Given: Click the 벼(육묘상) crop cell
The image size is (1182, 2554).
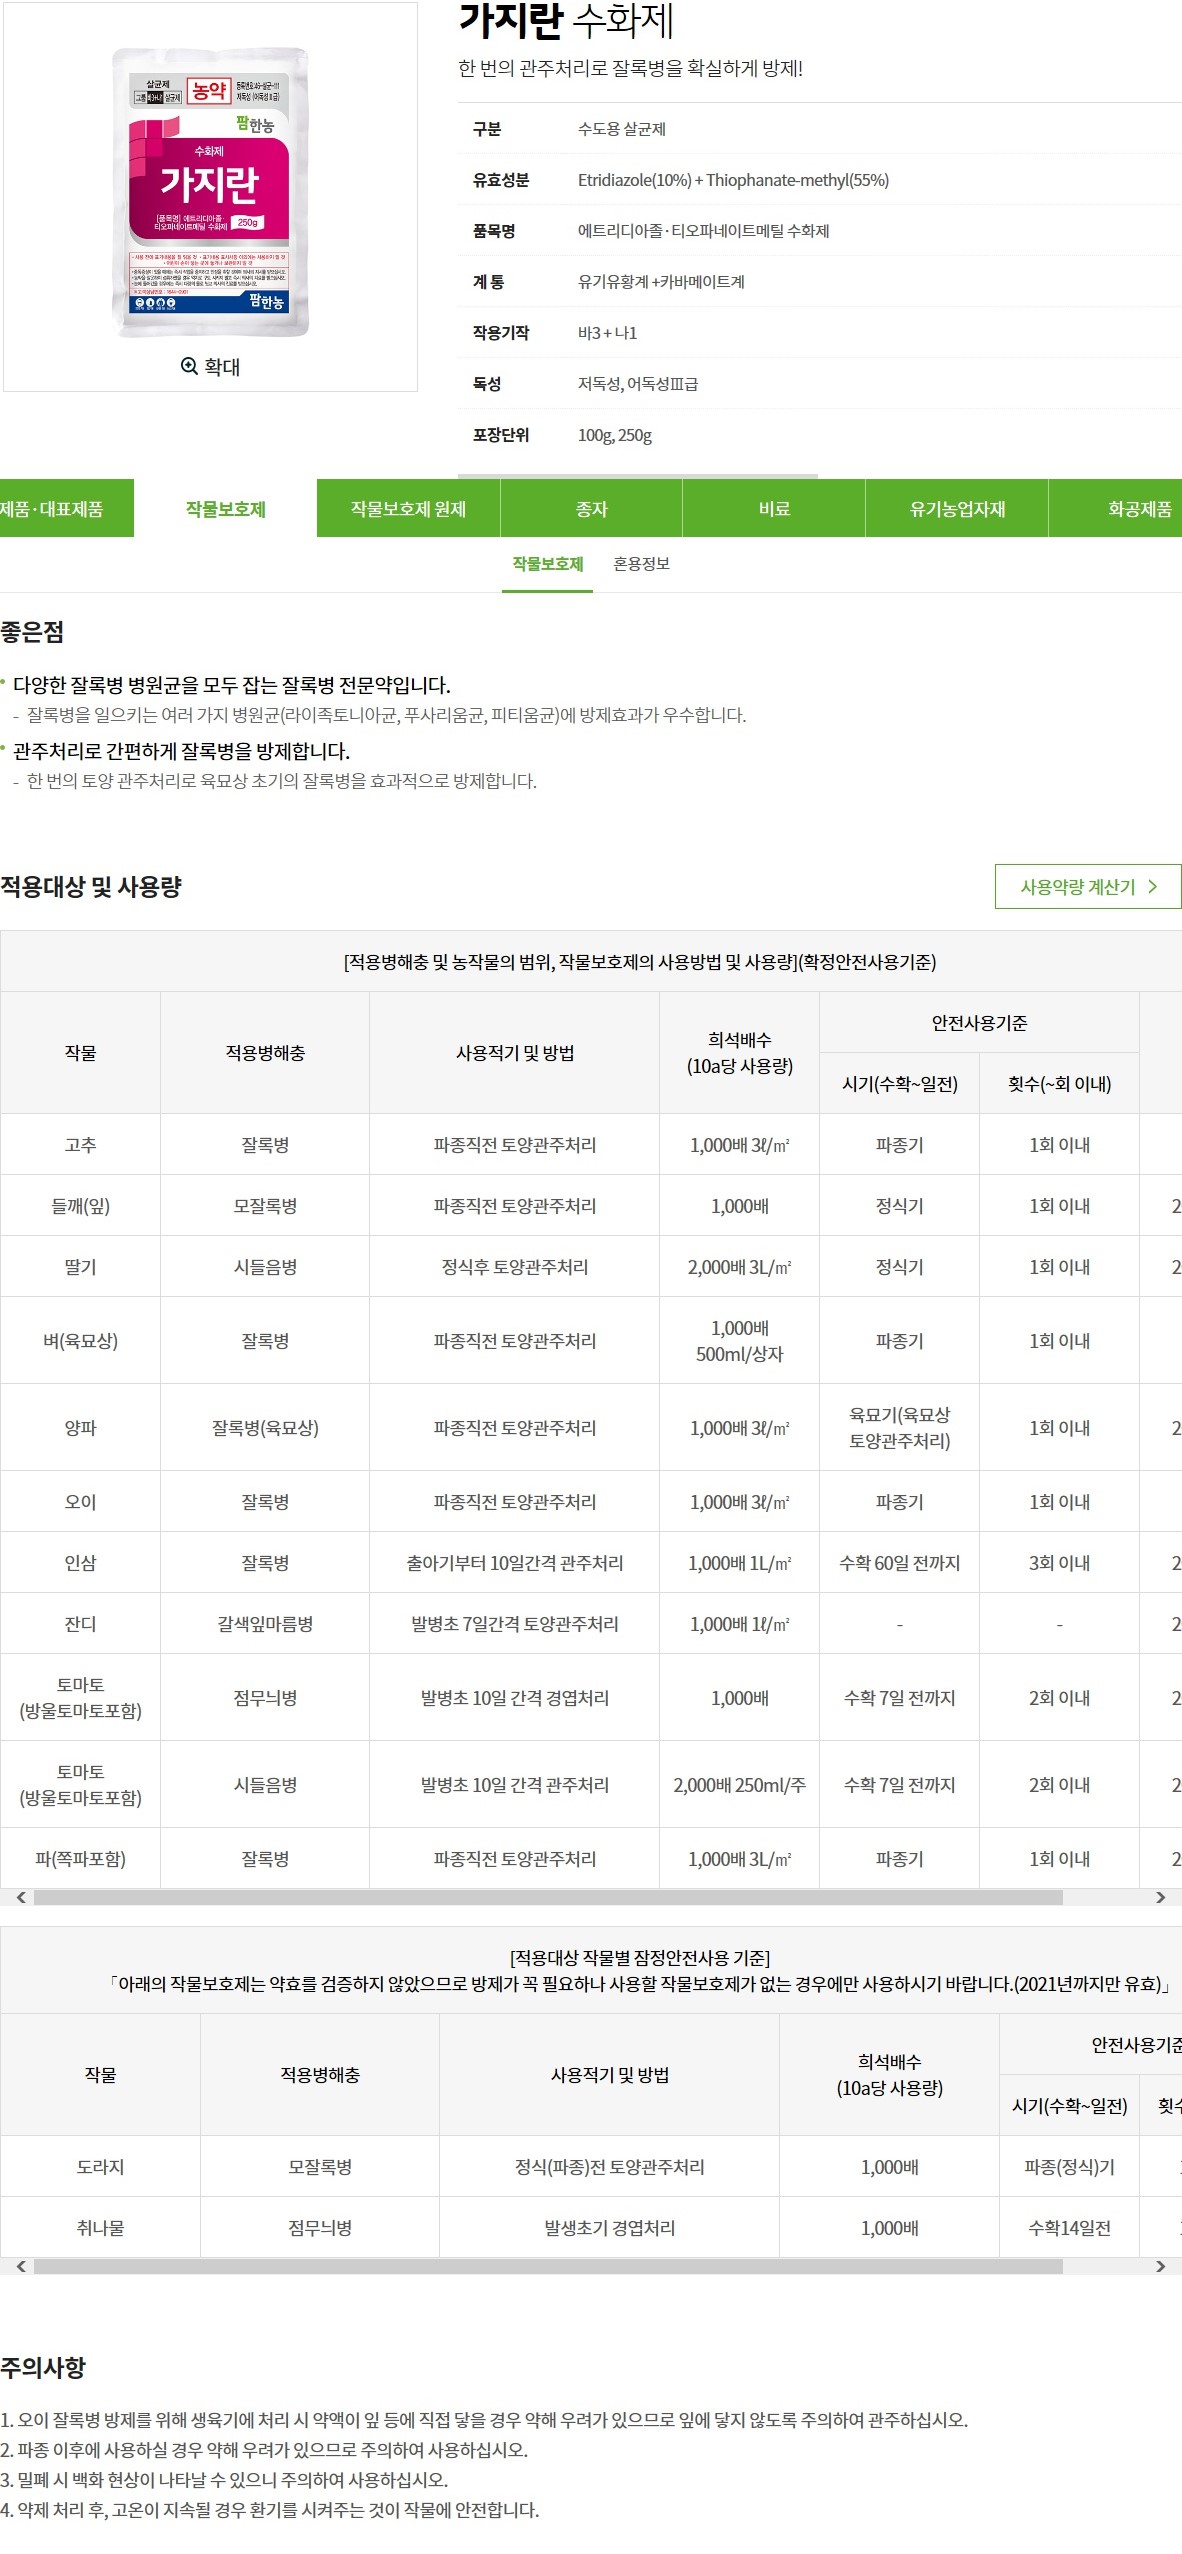Looking at the screenshot, I should pyautogui.click(x=80, y=1341).
